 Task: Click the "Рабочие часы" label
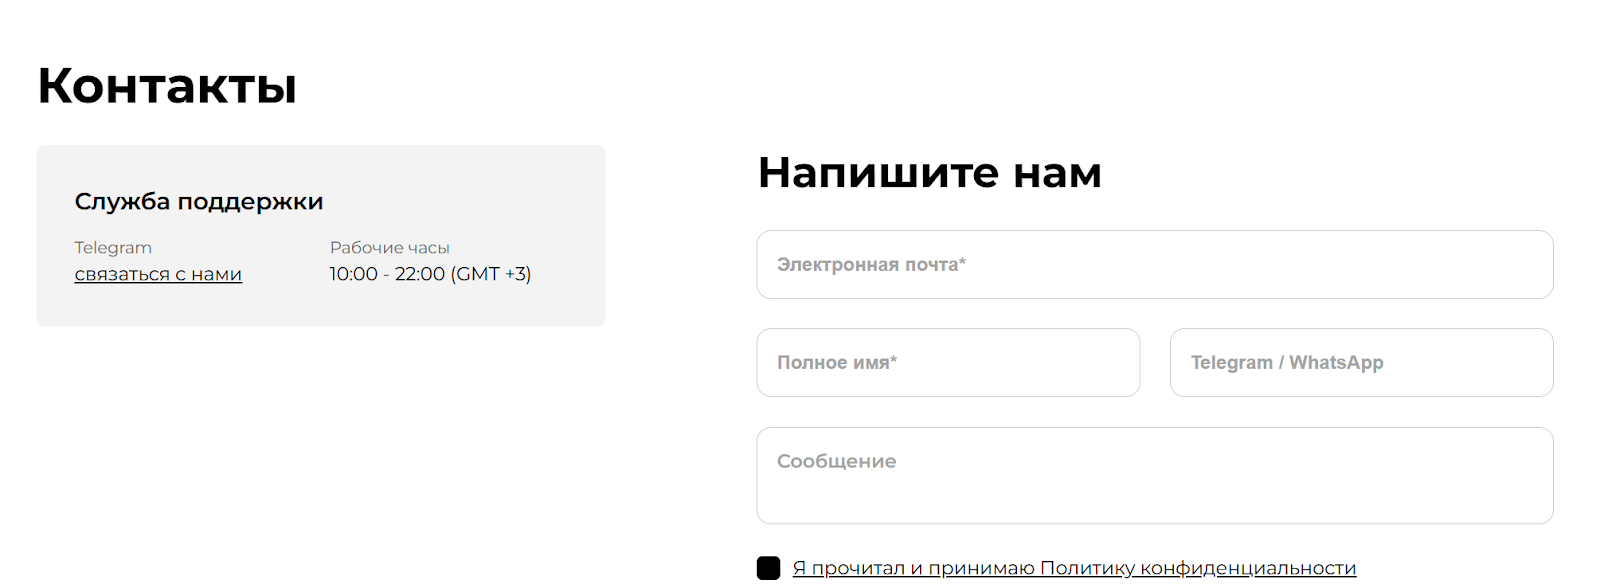coord(390,248)
